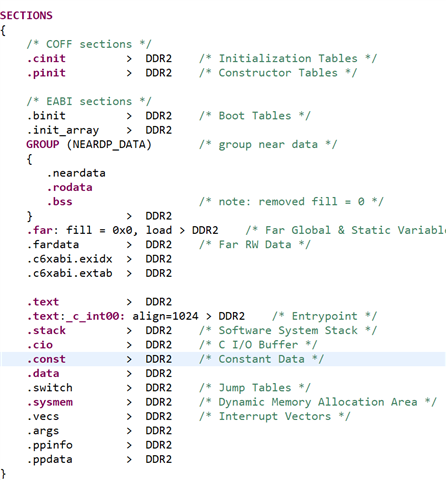
Task: Click the Interrupt Vectors comment
Action: coord(275,417)
